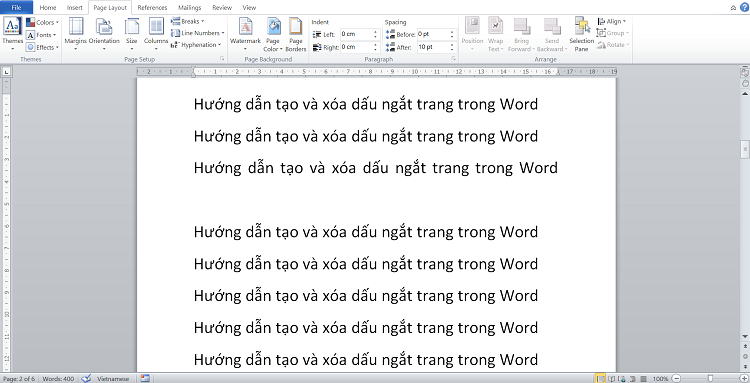Open Page Borders dialog
The image size is (750, 383).
pyautogui.click(x=296, y=34)
